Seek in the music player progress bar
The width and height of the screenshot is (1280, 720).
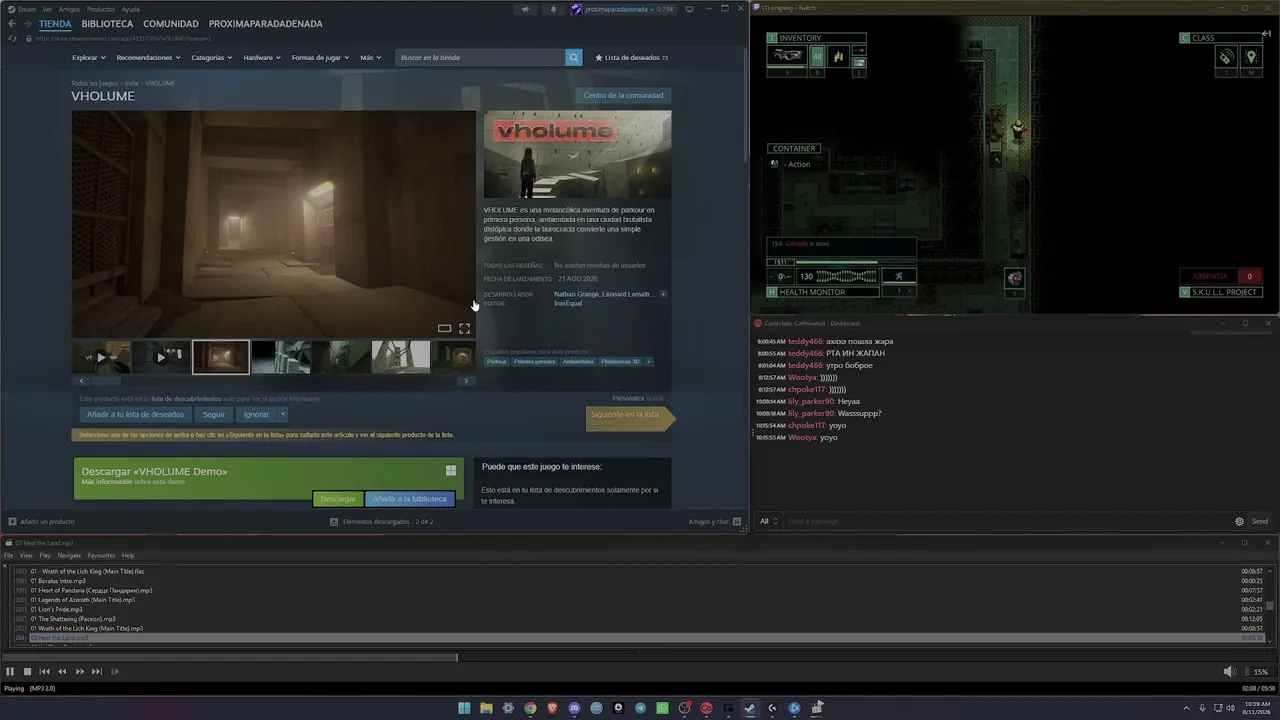coord(640,658)
